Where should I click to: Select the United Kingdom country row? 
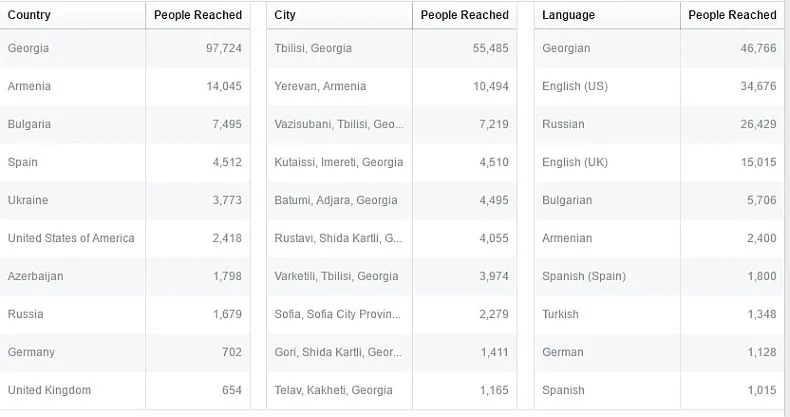tap(125, 390)
